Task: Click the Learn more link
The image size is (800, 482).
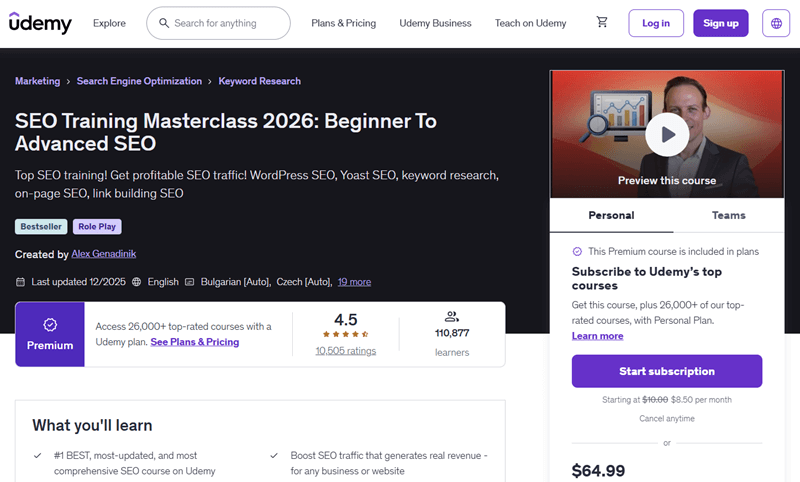Action: pos(597,336)
